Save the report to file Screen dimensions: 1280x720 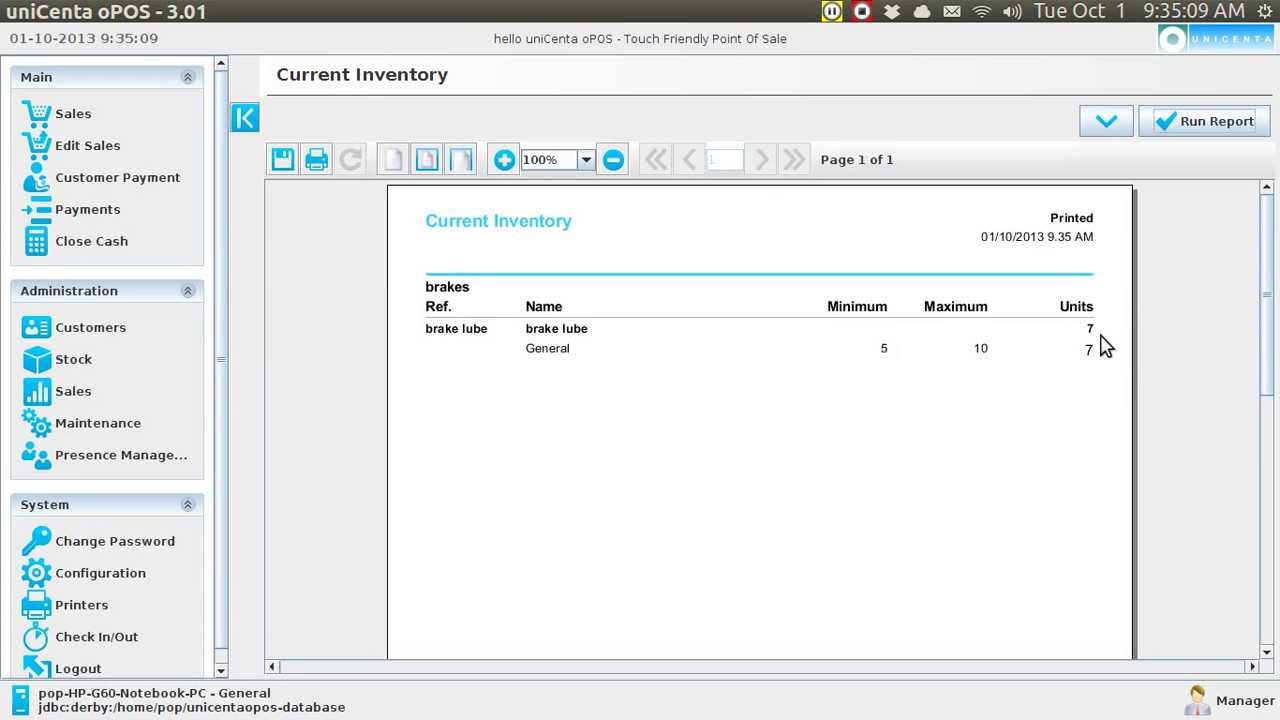coord(283,159)
